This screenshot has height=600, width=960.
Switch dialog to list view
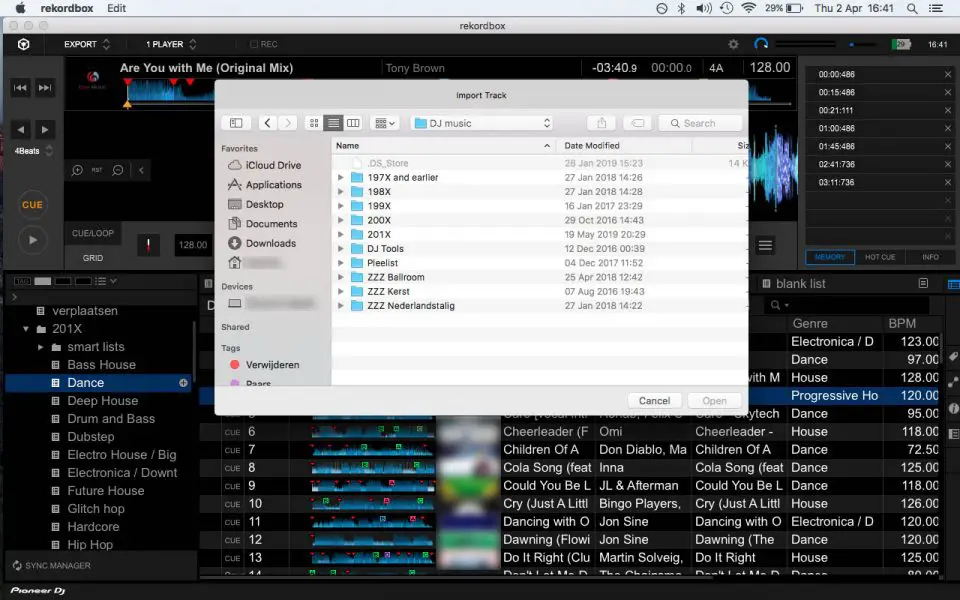333,123
